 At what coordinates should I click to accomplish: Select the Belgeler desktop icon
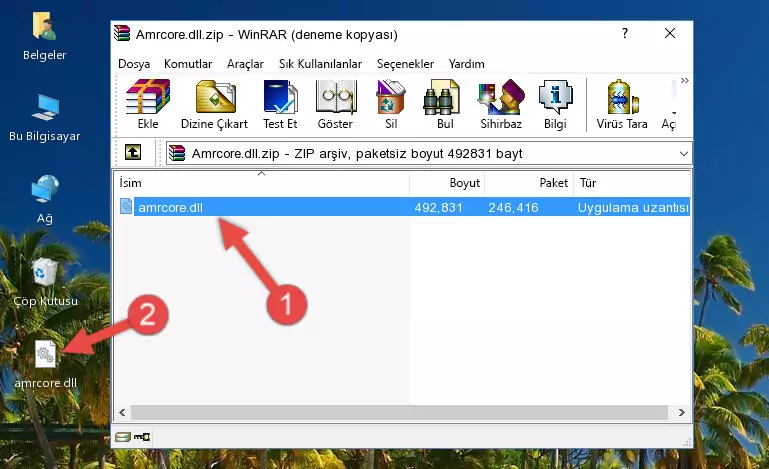click(x=45, y=37)
